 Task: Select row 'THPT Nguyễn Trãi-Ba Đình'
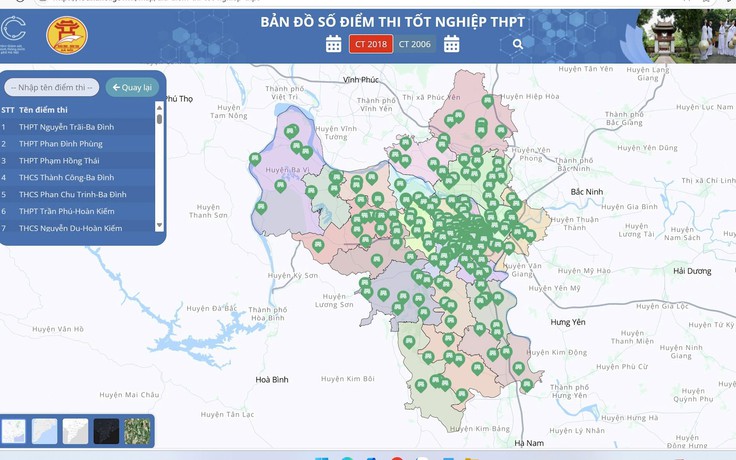coord(77,127)
